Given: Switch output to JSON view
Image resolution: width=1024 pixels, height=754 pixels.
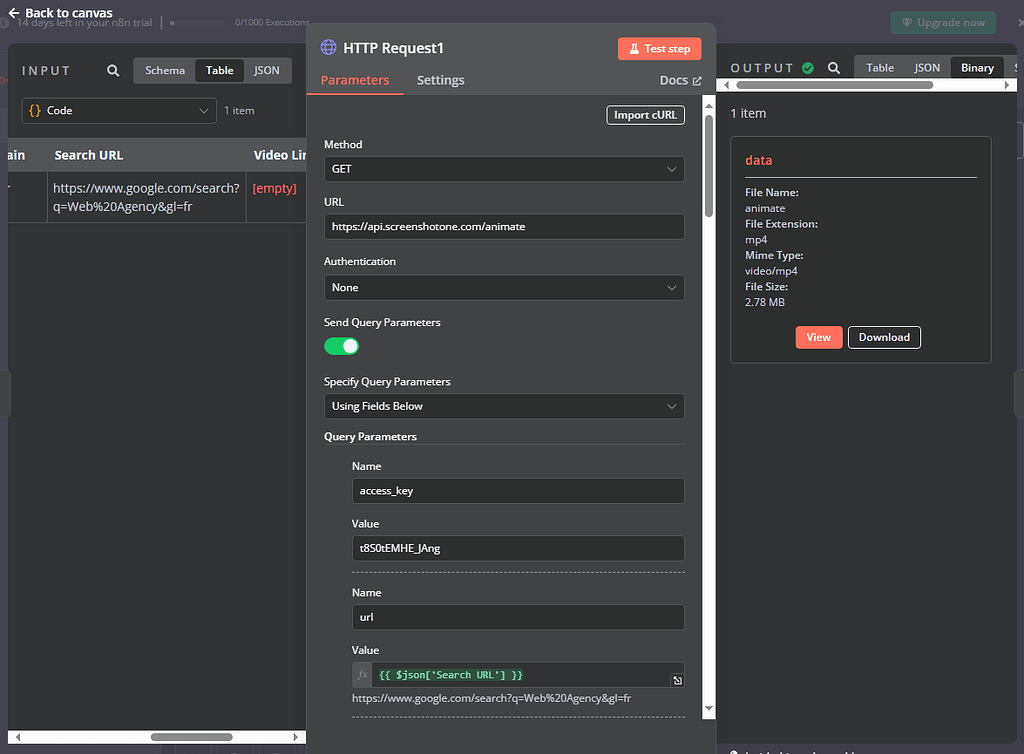Looking at the screenshot, I should pos(927,68).
